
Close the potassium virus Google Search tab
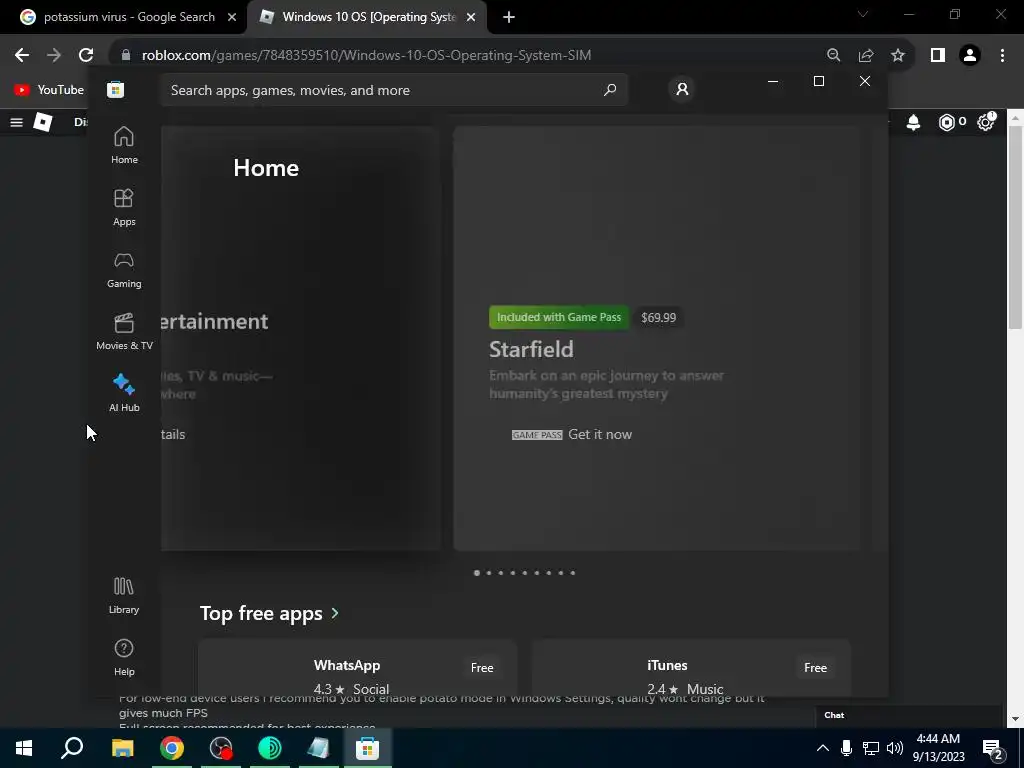pos(232,17)
